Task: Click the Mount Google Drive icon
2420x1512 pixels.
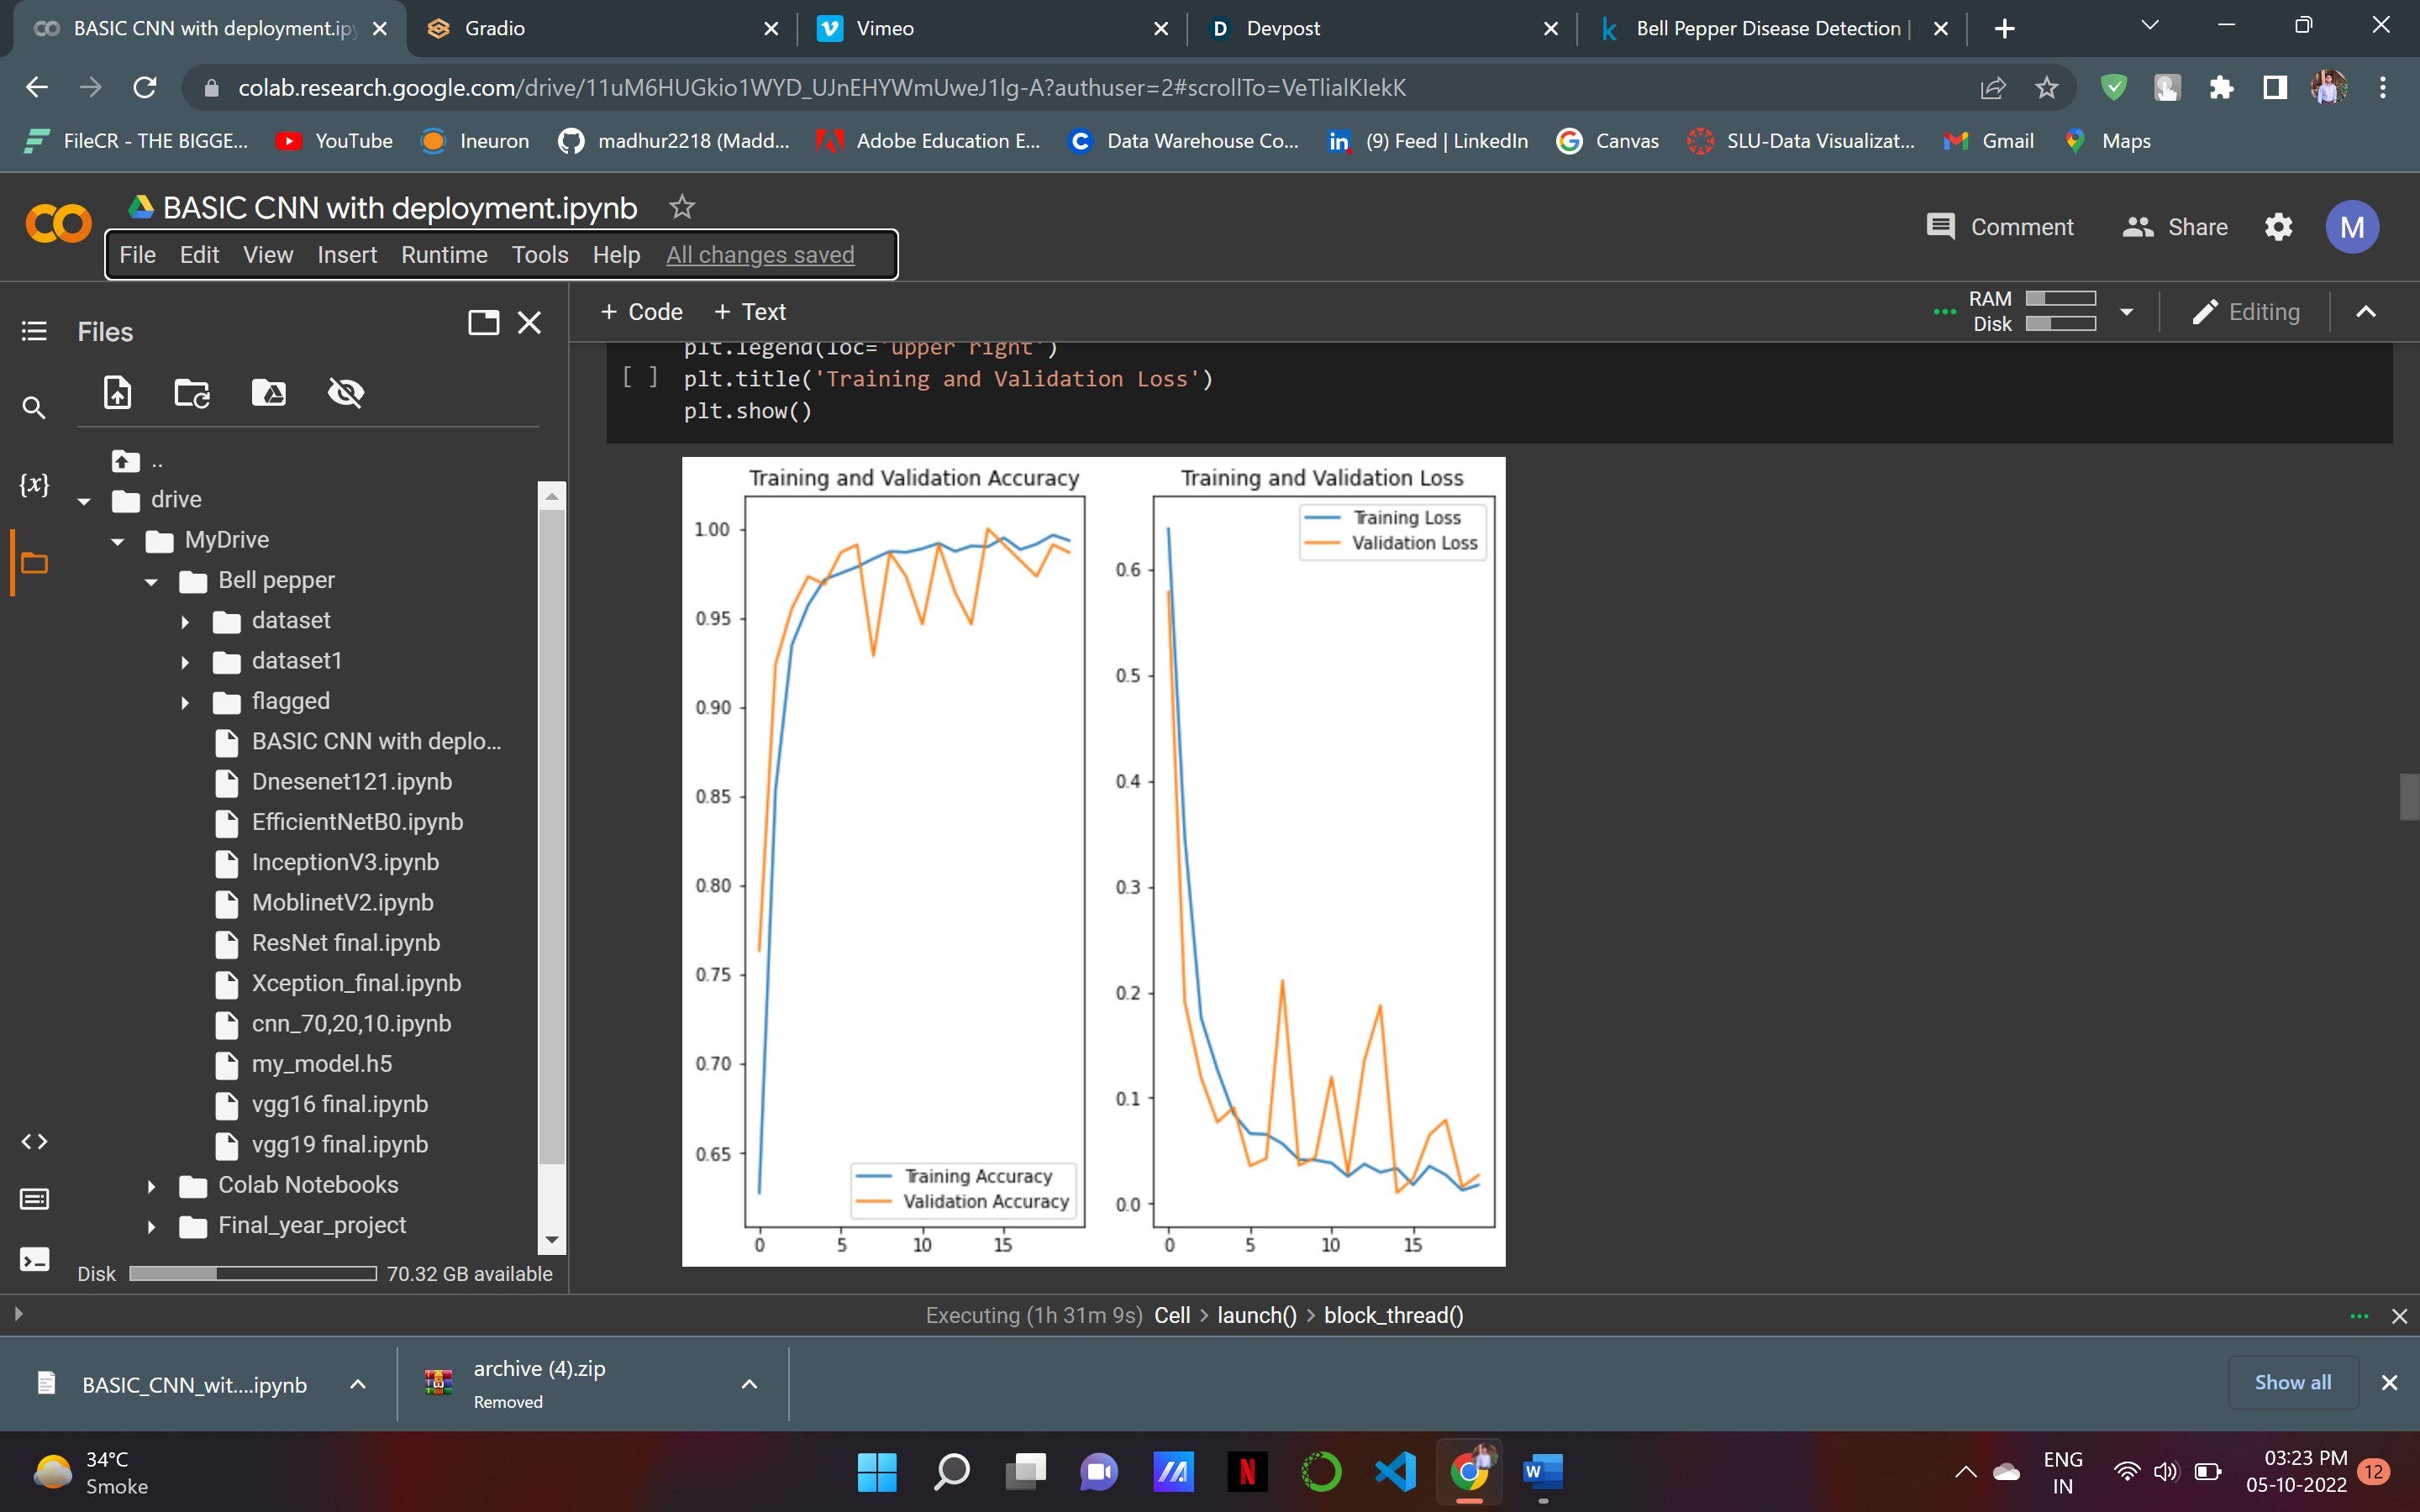Action: (x=268, y=393)
